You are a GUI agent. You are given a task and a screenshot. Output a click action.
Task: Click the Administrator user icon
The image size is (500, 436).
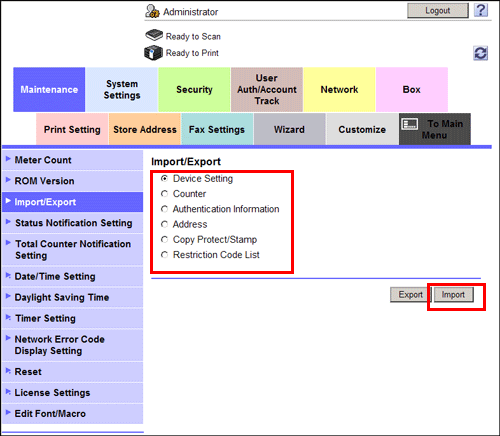click(152, 11)
